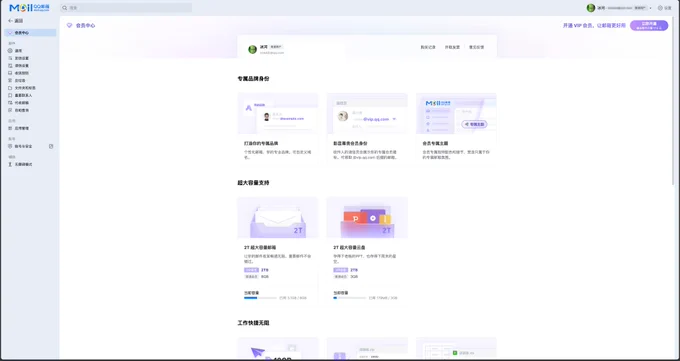Click the 工作快捷无阻 section heading

[x=253, y=323]
